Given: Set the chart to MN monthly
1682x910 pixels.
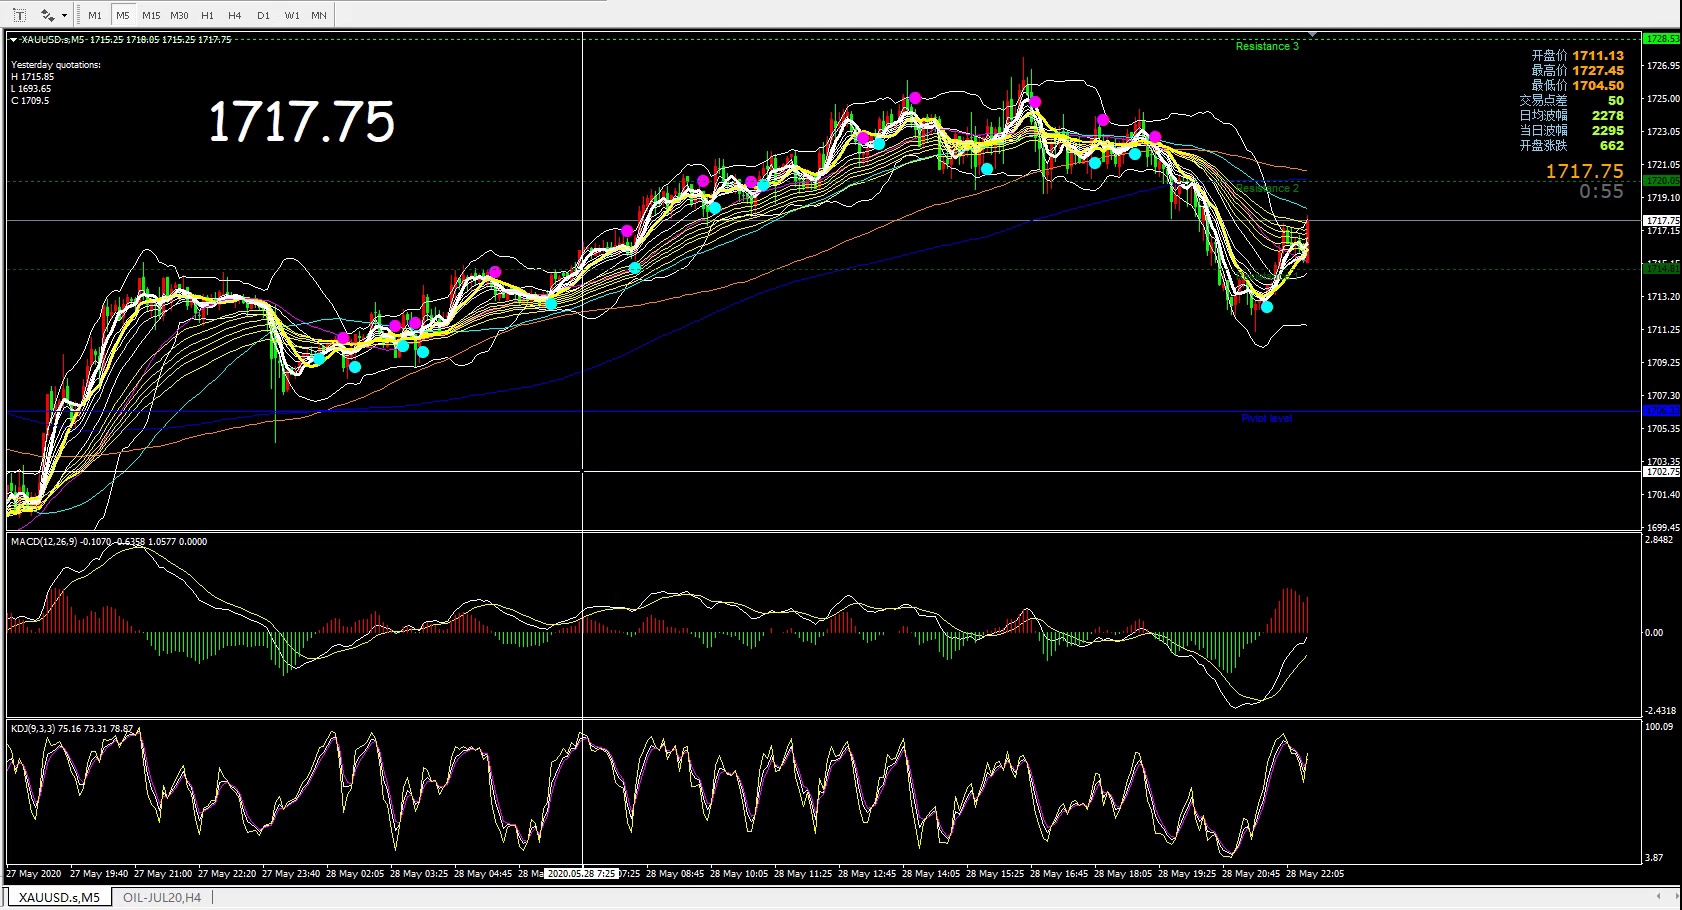Looking at the screenshot, I should [319, 15].
